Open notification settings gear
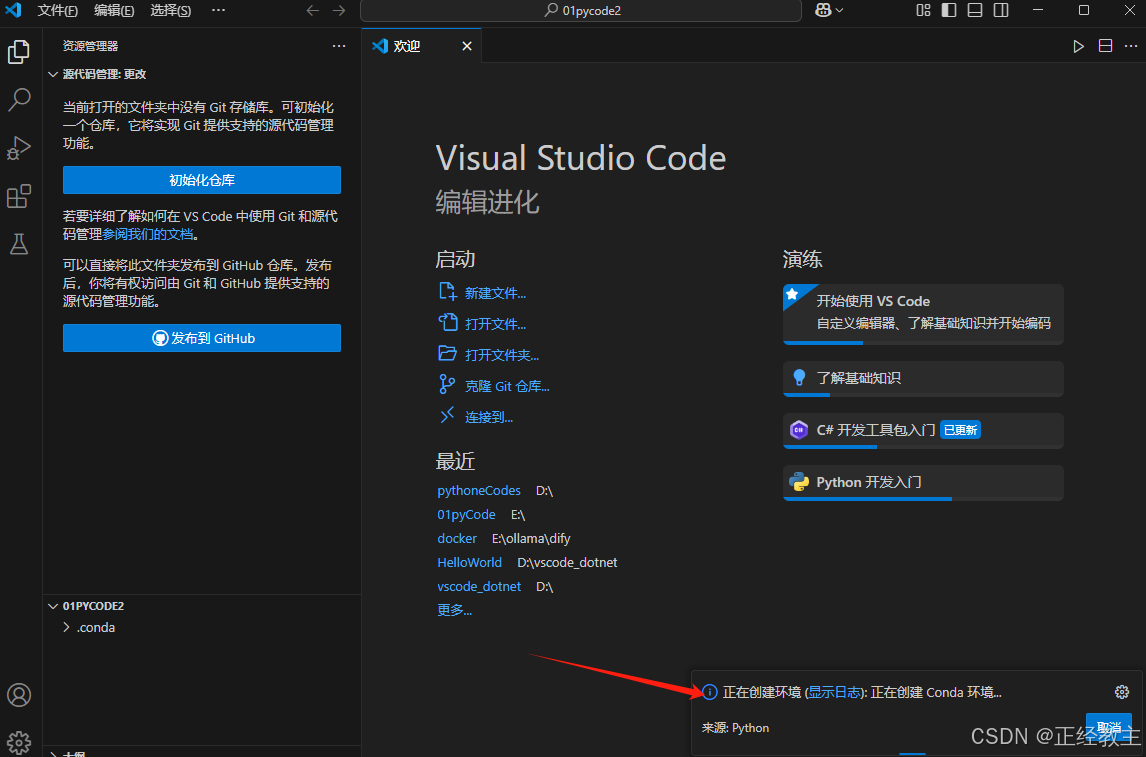1146x757 pixels. pyautogui.click(x=1122, y=692)
